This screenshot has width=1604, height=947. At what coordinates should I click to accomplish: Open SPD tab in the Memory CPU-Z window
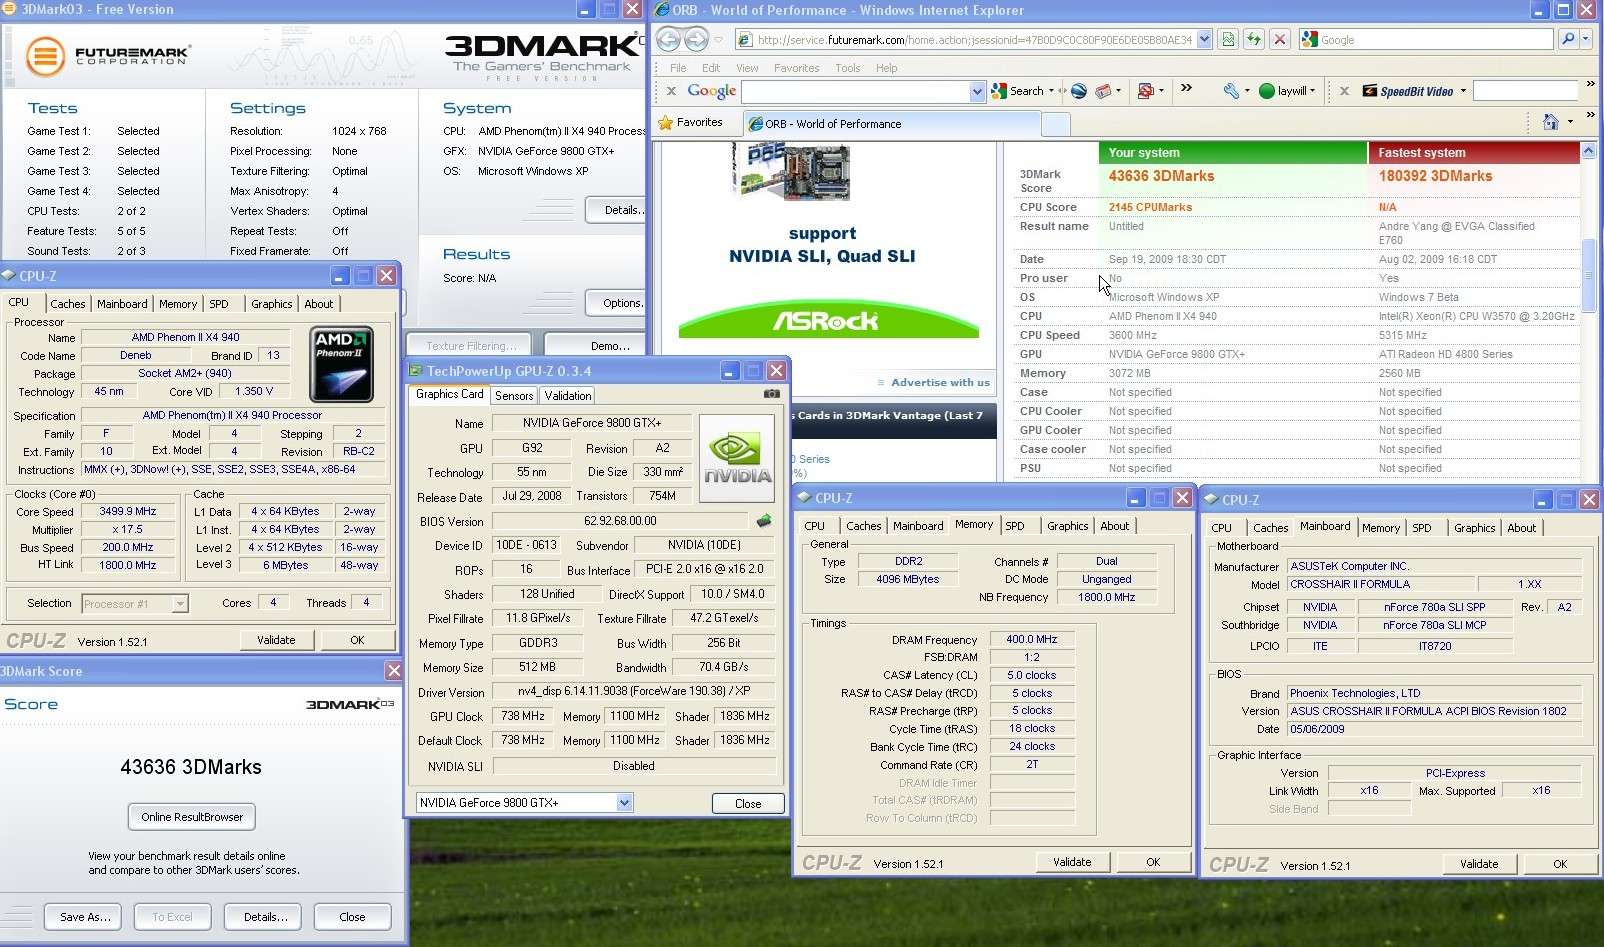tap(1015, 525)
